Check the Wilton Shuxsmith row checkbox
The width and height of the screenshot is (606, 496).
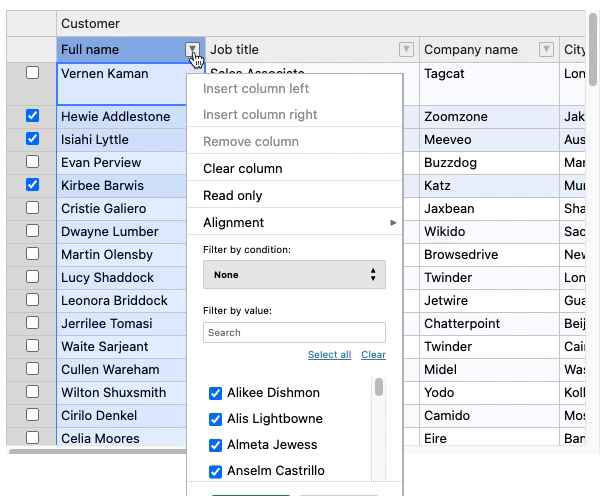32,392
